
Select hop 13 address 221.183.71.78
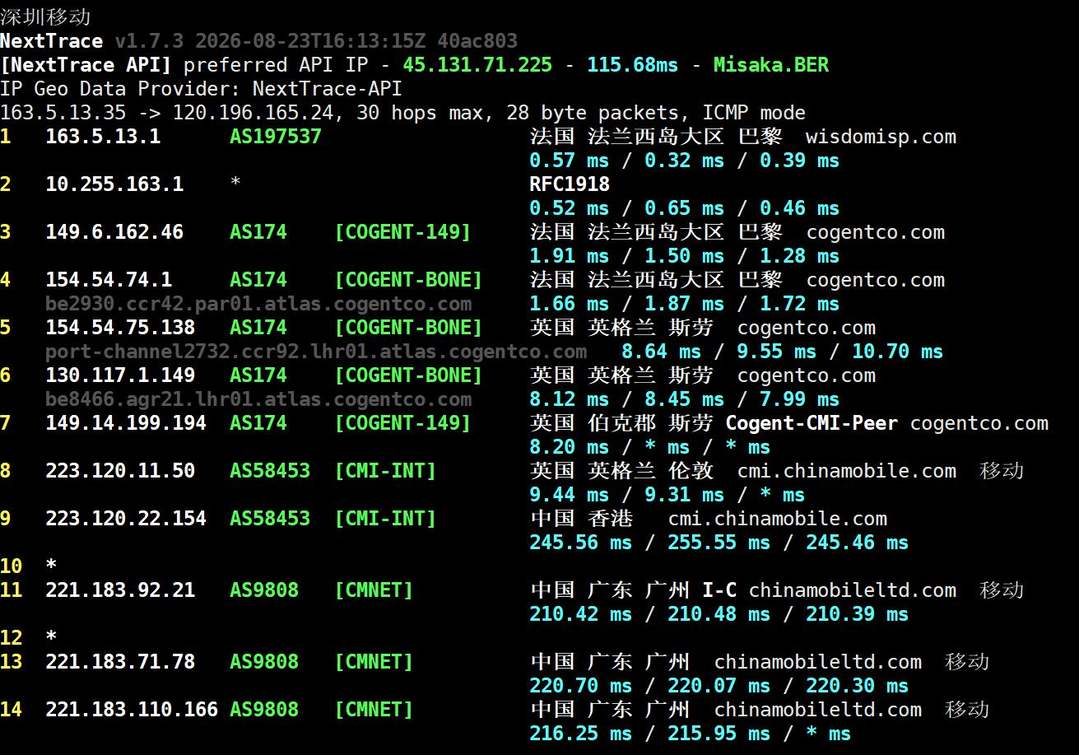click(x=120, y=661)
